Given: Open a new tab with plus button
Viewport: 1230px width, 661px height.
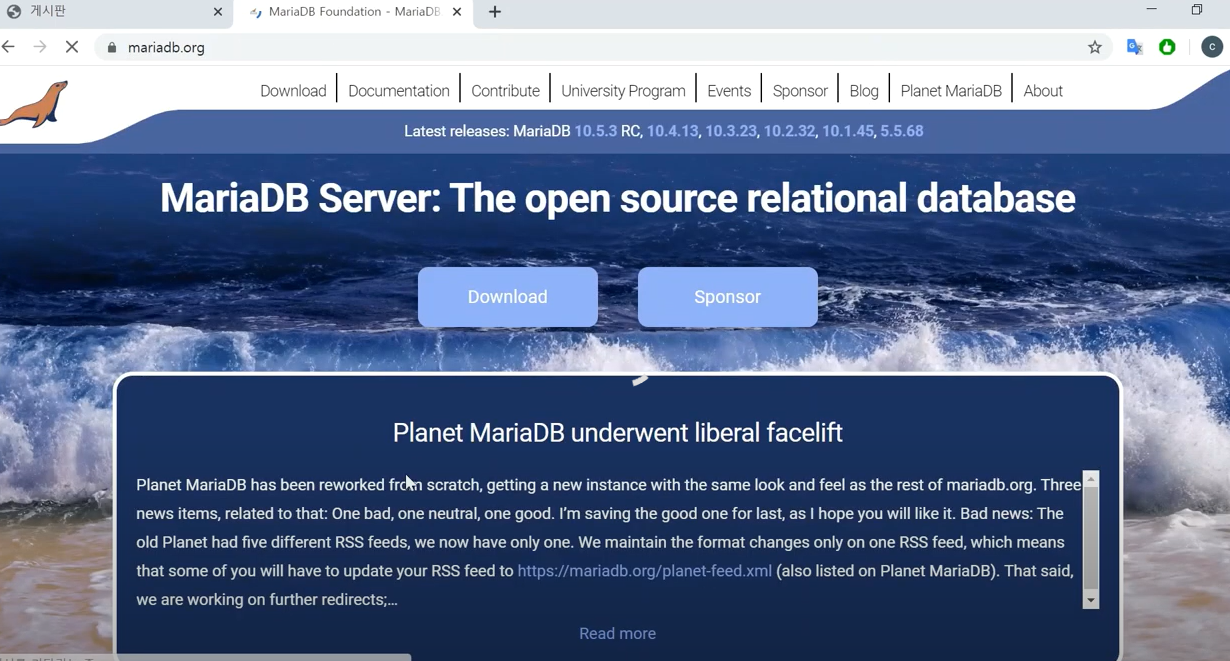Looking at the screenshot, I should tap(495, 12).
